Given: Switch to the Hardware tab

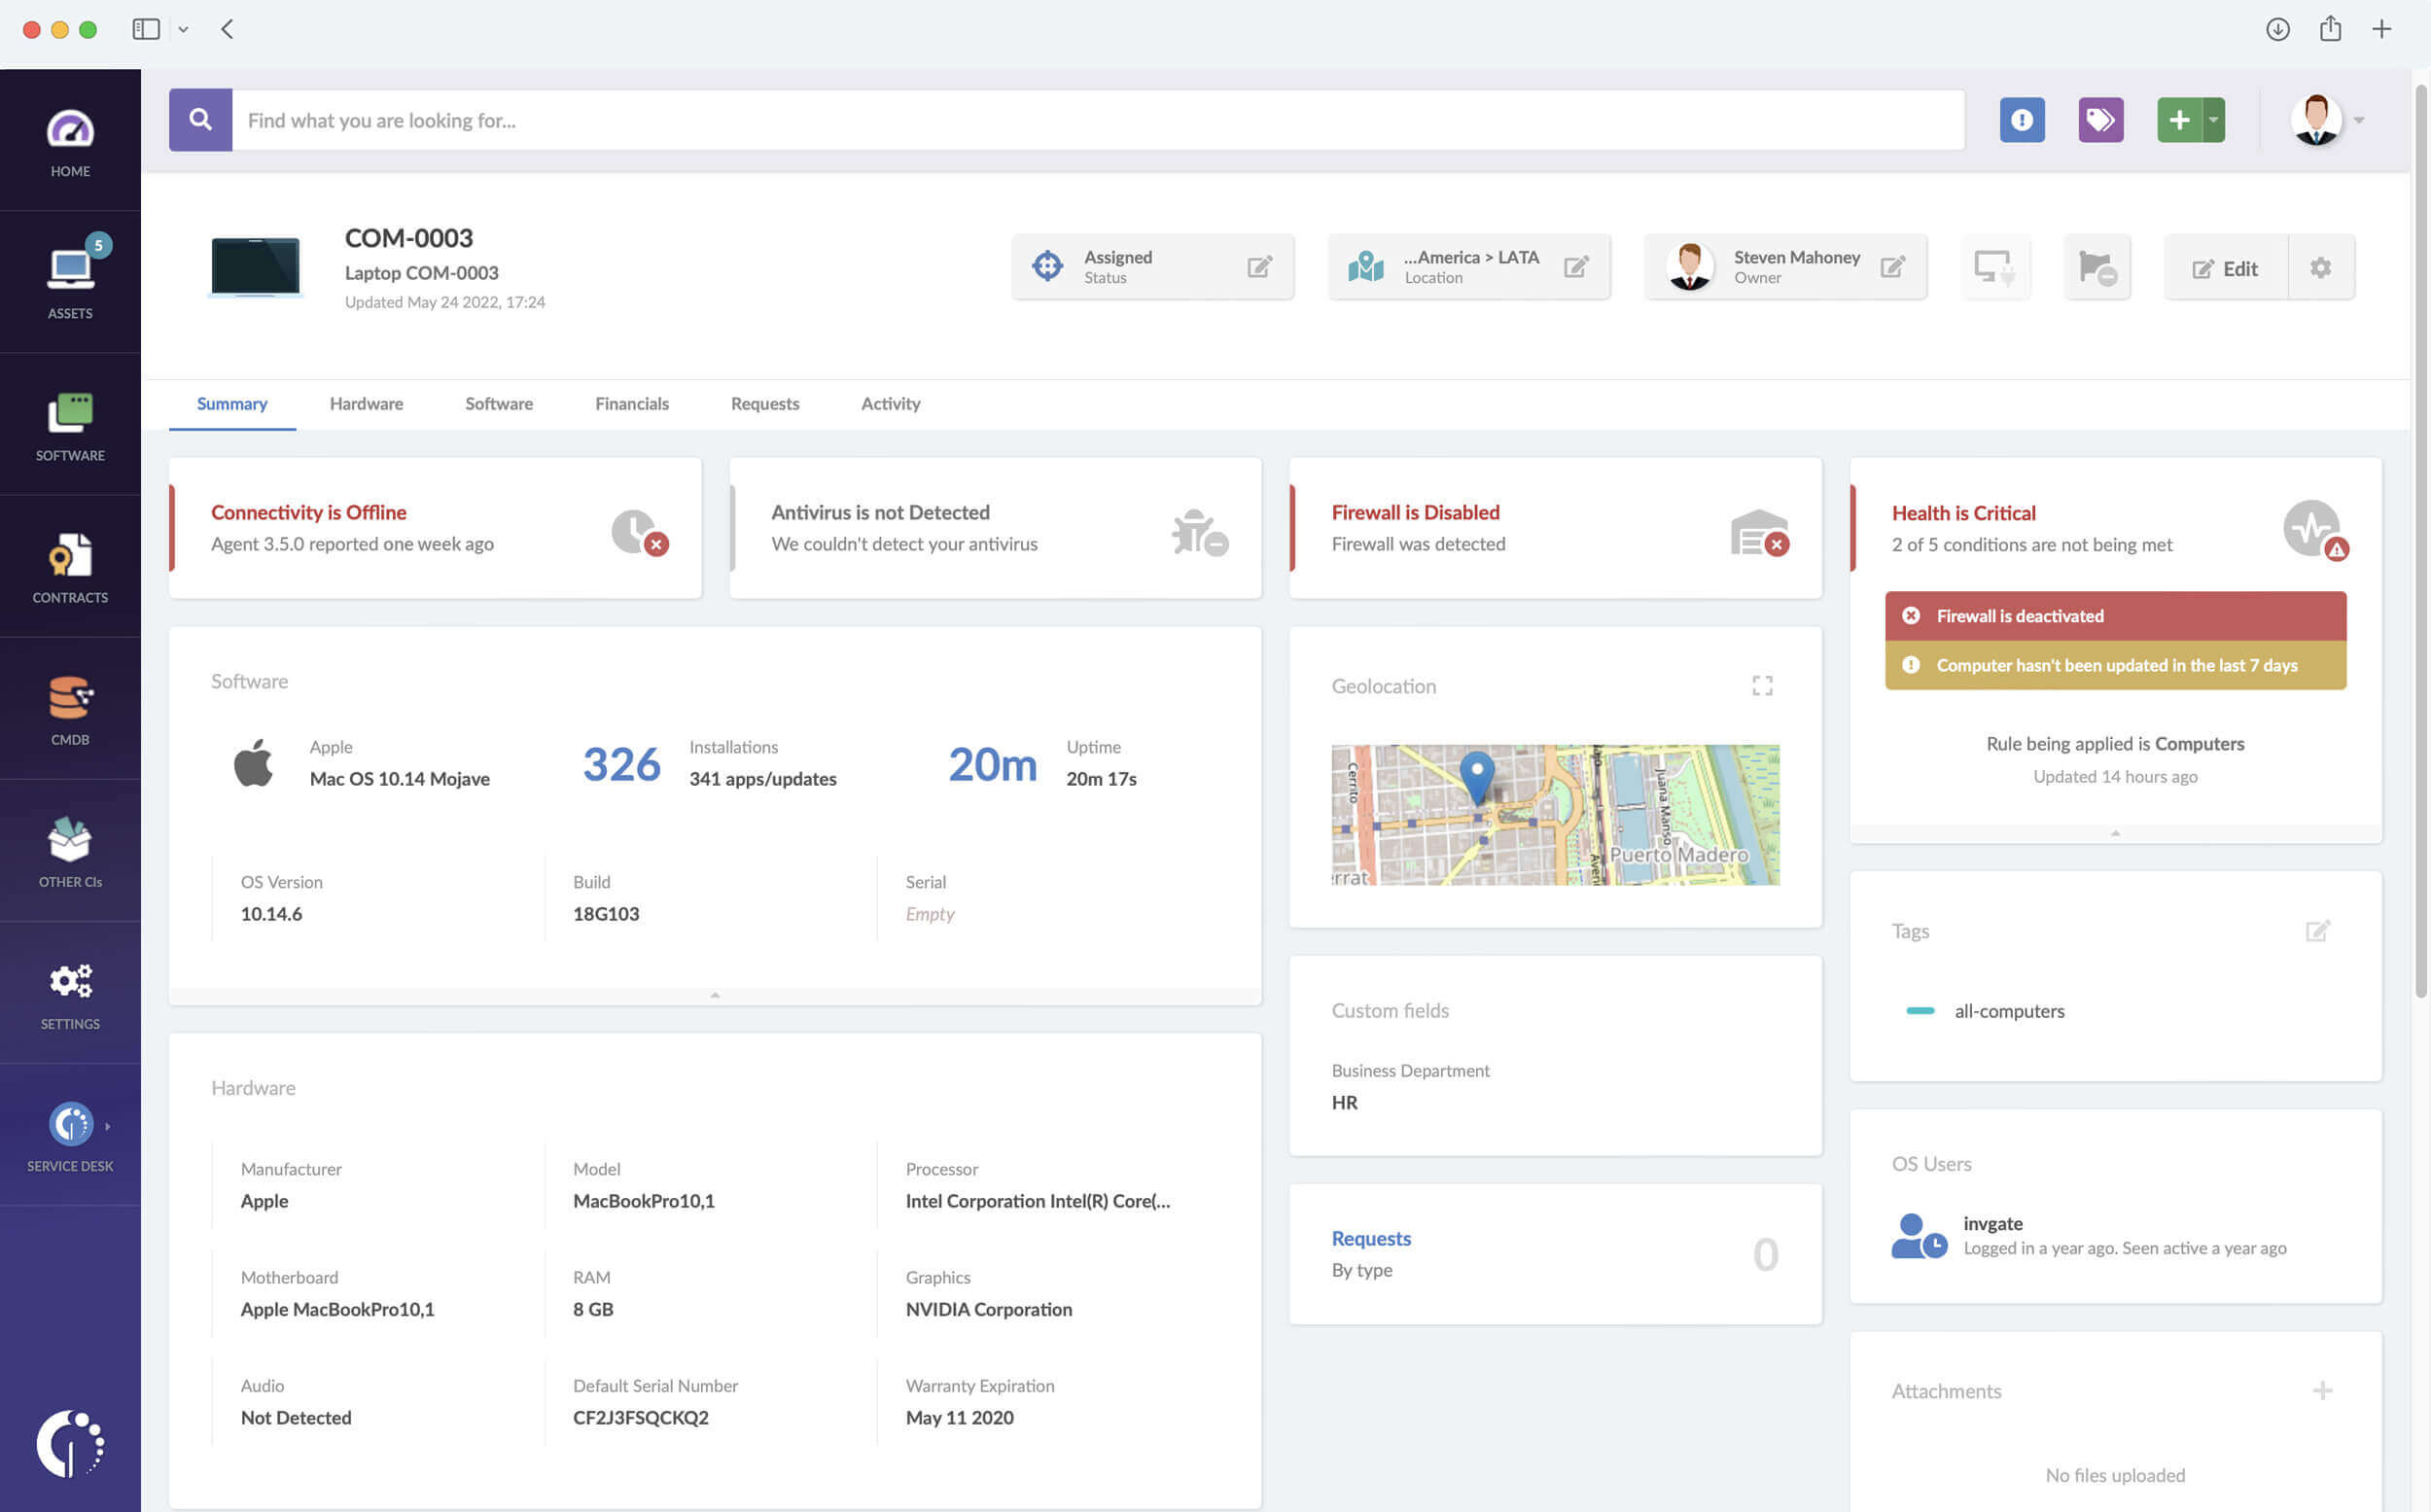Looking at the screenshot, I should point(366,403).
